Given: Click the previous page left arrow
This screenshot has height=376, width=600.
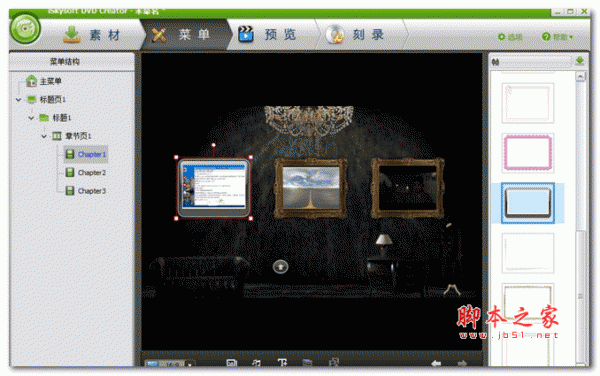Looking at the screenshot, I should pos(436,363).
